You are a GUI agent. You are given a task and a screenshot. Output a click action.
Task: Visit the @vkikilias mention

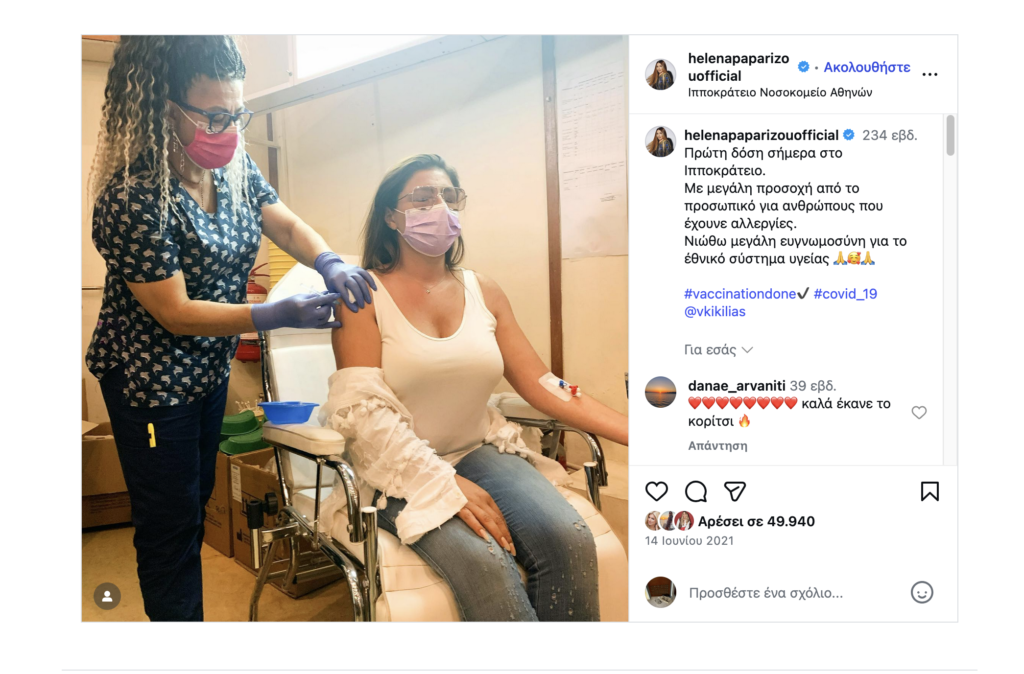coord(714,312)
